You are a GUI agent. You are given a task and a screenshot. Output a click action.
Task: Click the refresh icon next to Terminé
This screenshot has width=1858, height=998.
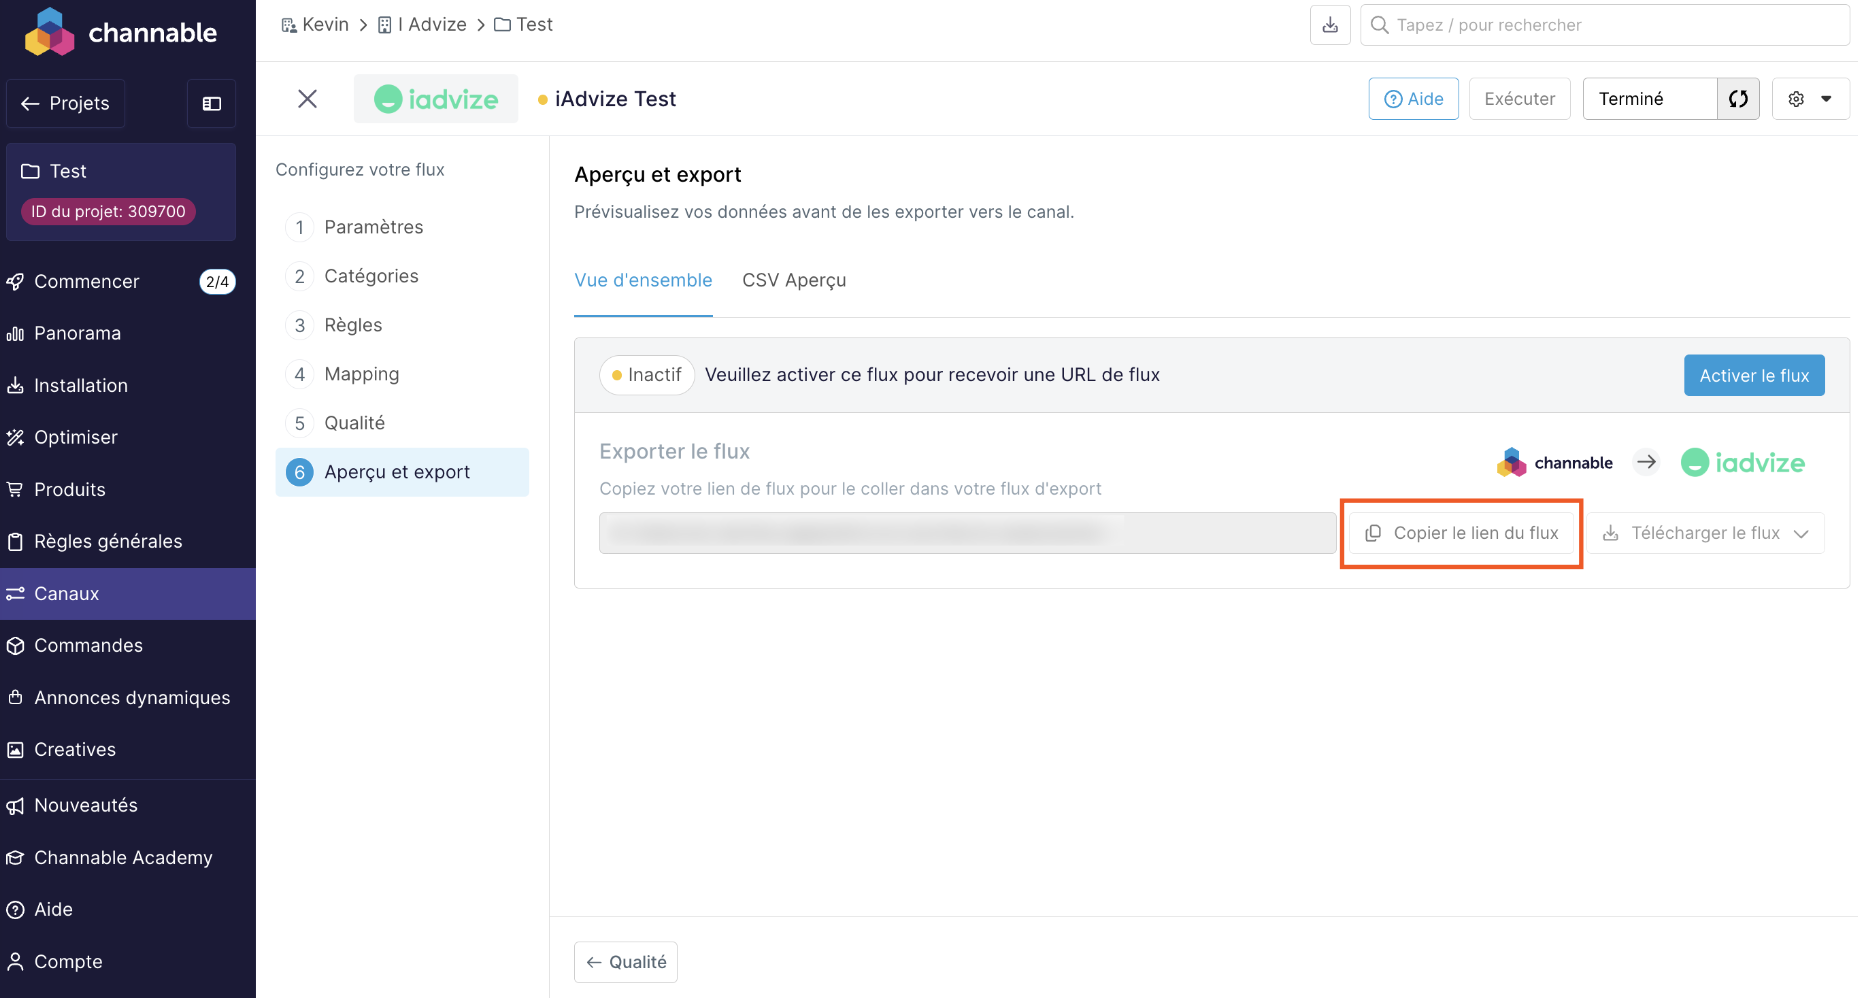click(1738, 99)
